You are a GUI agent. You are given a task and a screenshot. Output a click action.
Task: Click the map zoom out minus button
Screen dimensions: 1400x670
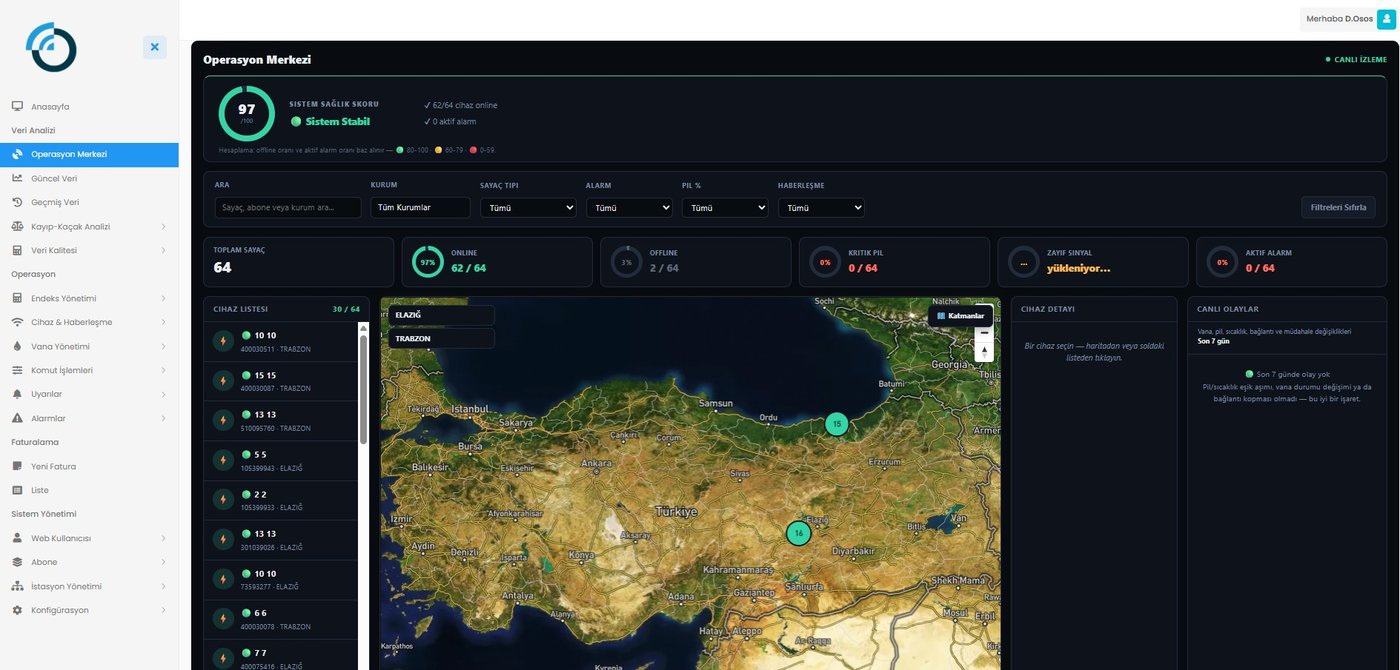(984, 333)
